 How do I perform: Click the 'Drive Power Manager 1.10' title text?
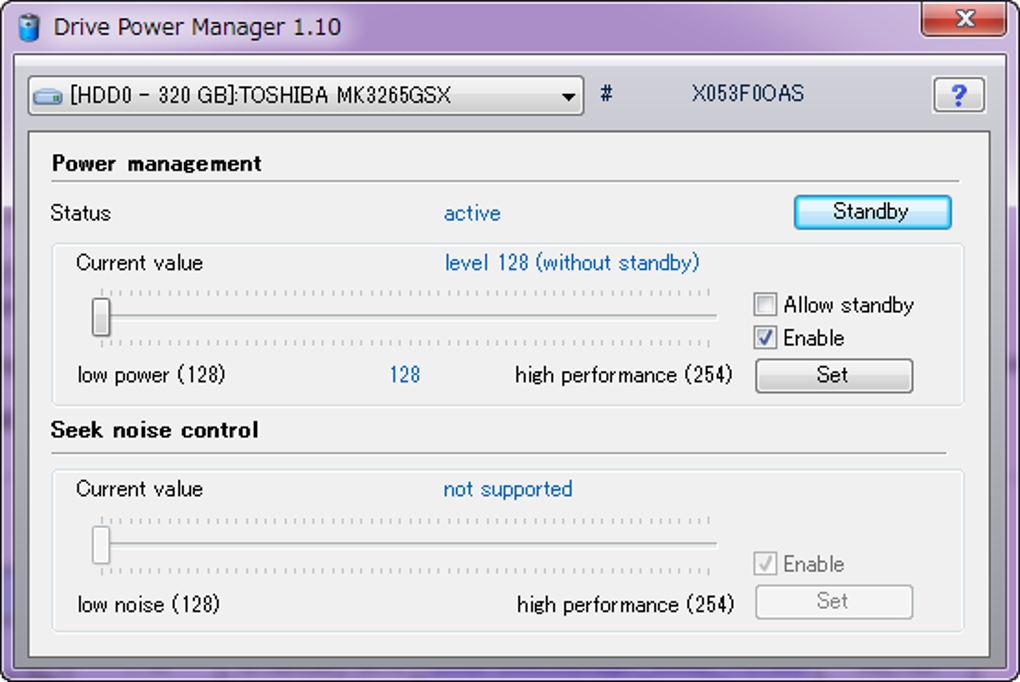point(197,27)
